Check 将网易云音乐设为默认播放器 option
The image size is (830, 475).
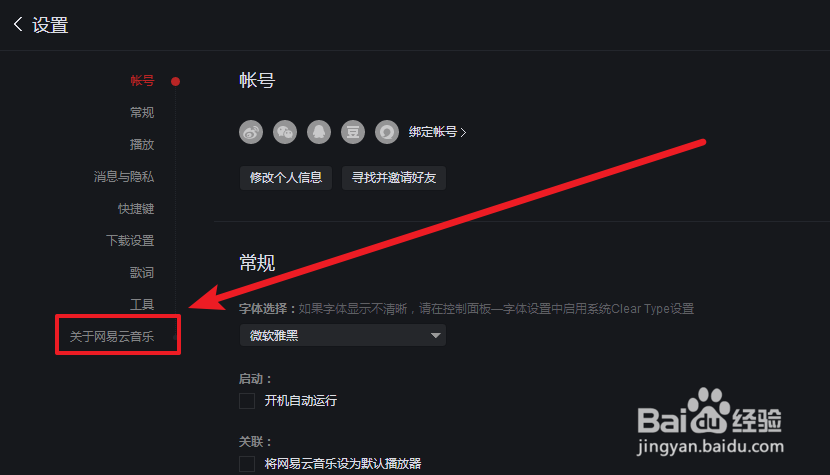[x=247, y=464]
